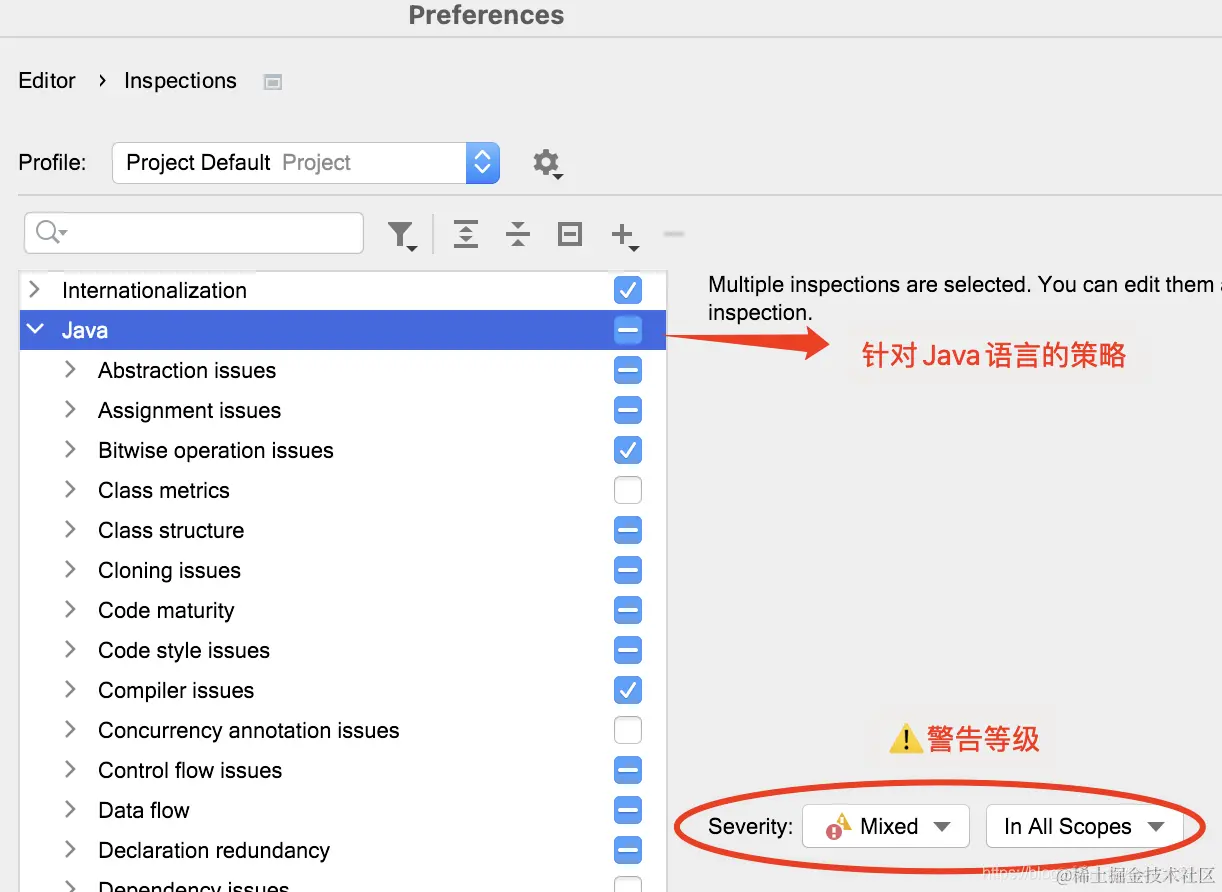Click the project-level icon beside Inspections breadcrumb
Image resolution: width=1222 pixels, height=892 pixels.
pos(272,82)
